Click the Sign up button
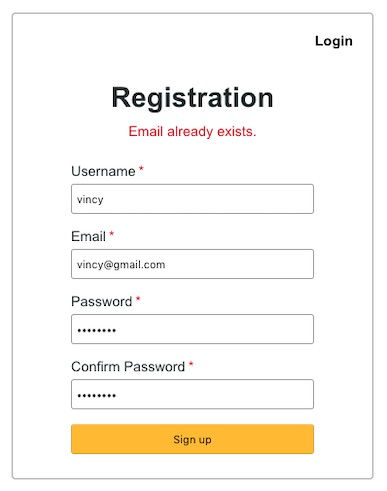Image resolution: width=387 pixels, height=491 pixels. pos(192,439)
